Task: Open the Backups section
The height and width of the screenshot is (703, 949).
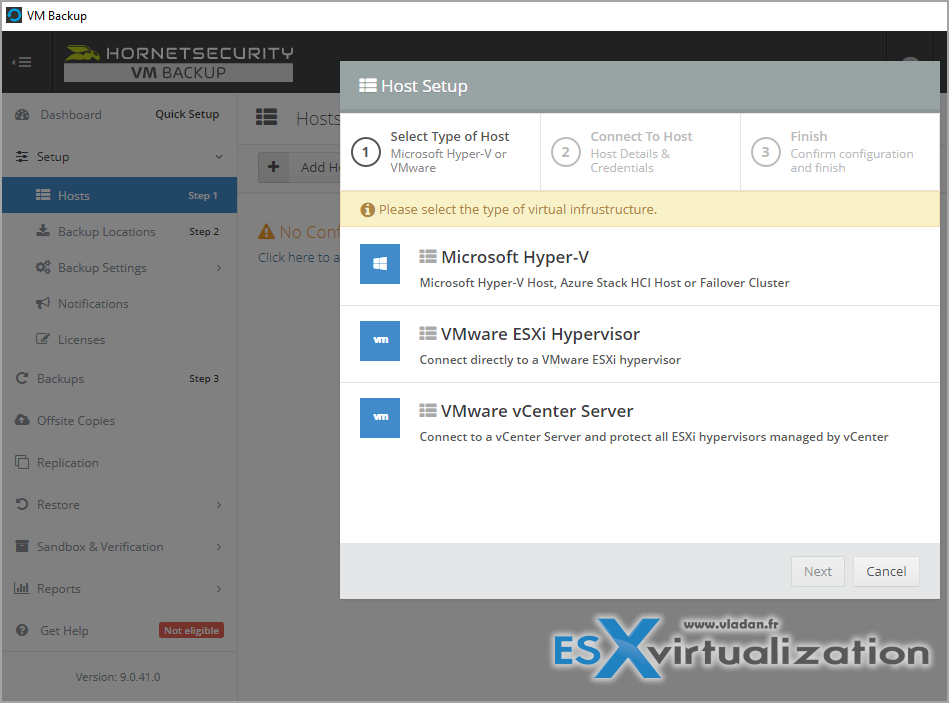Action: point(61,379)
